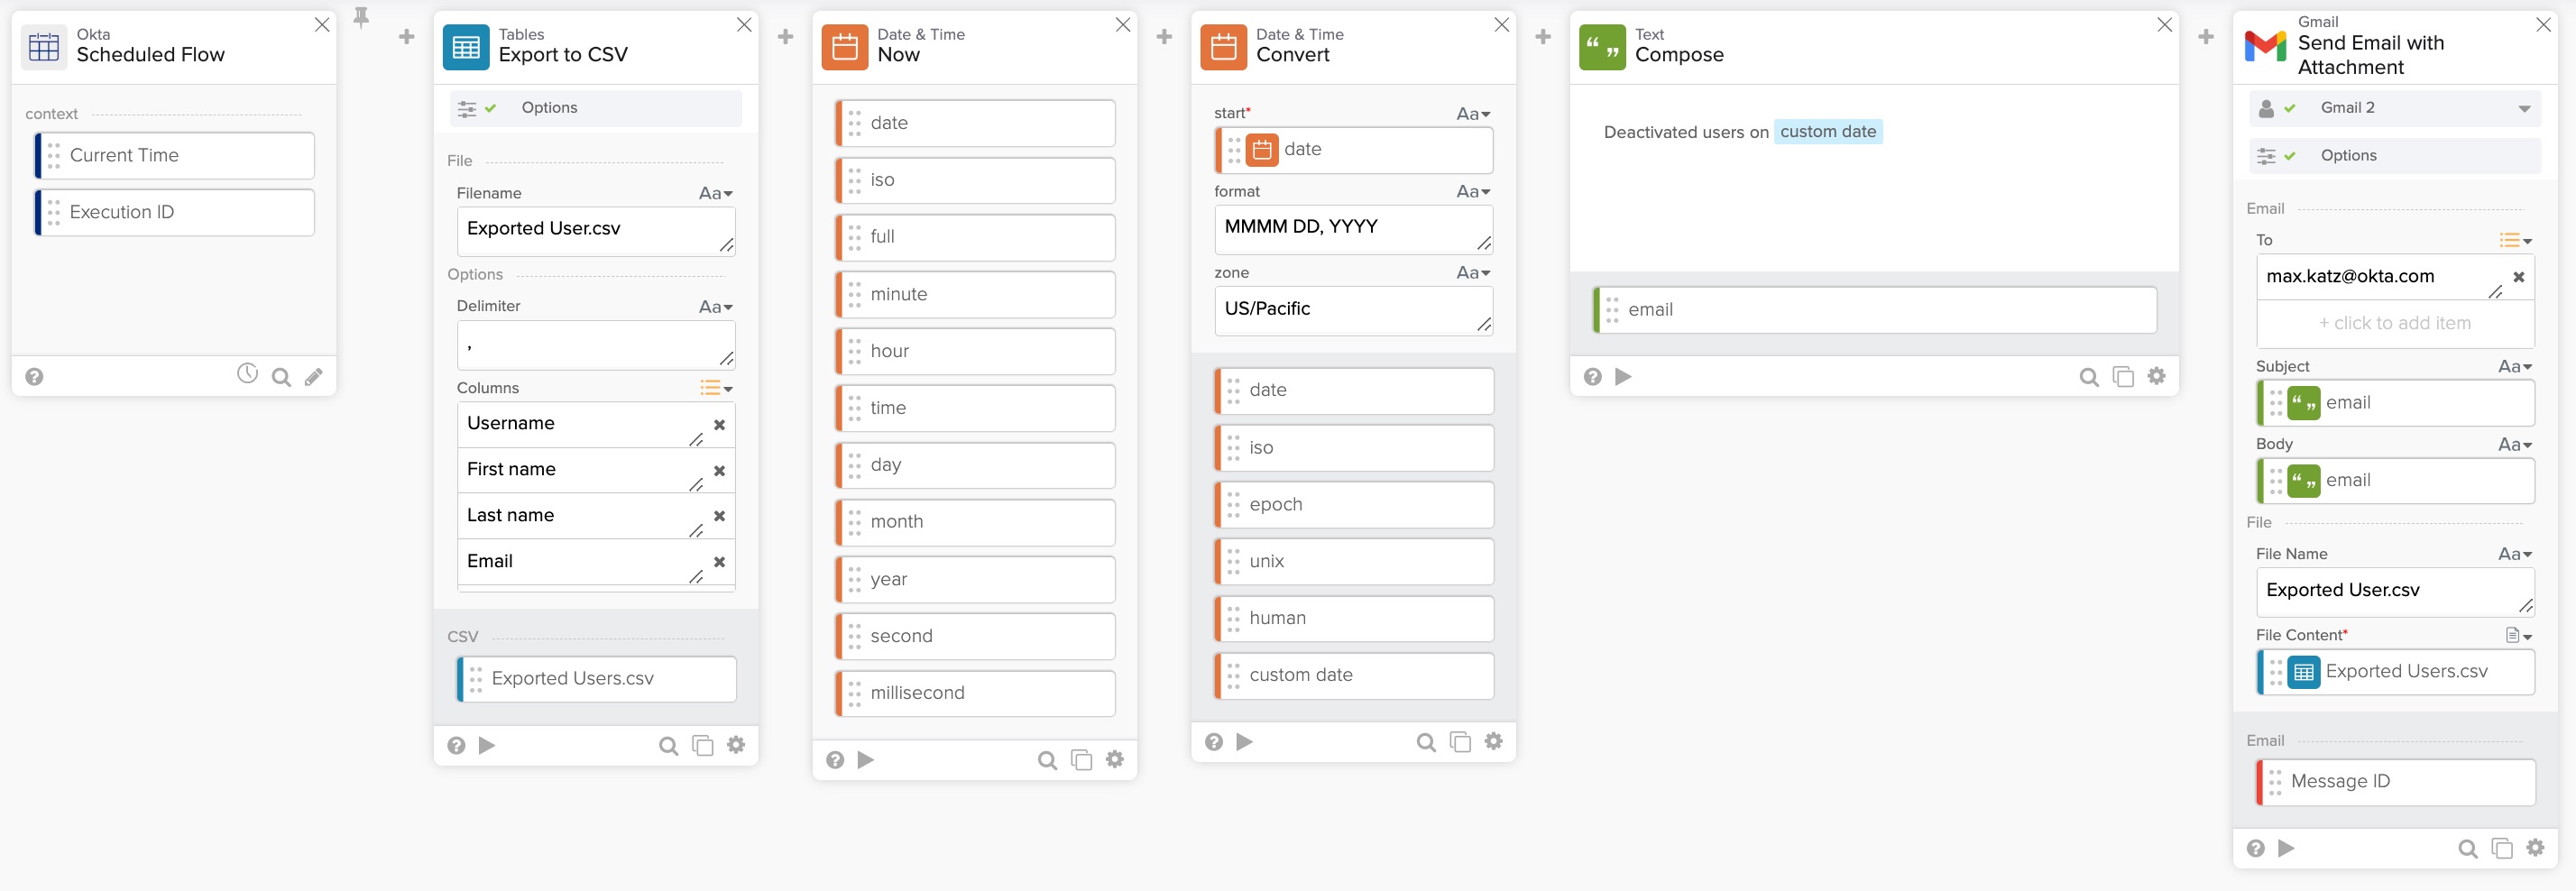Open gear settings on Now card
The height and width of the screenshot is (891, 2576).
click(x=1115, y=759)
